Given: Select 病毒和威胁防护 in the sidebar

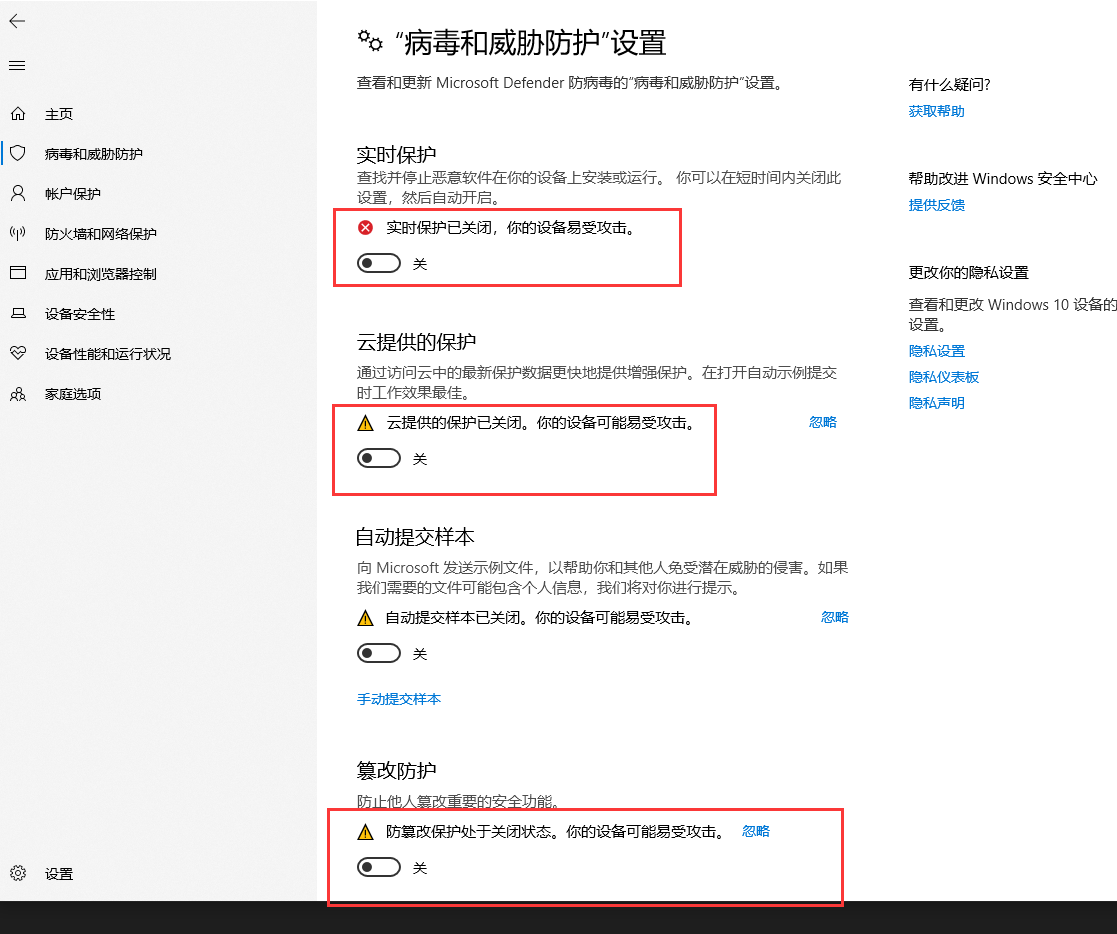Looking at the screenshot, I should [93, 154].
